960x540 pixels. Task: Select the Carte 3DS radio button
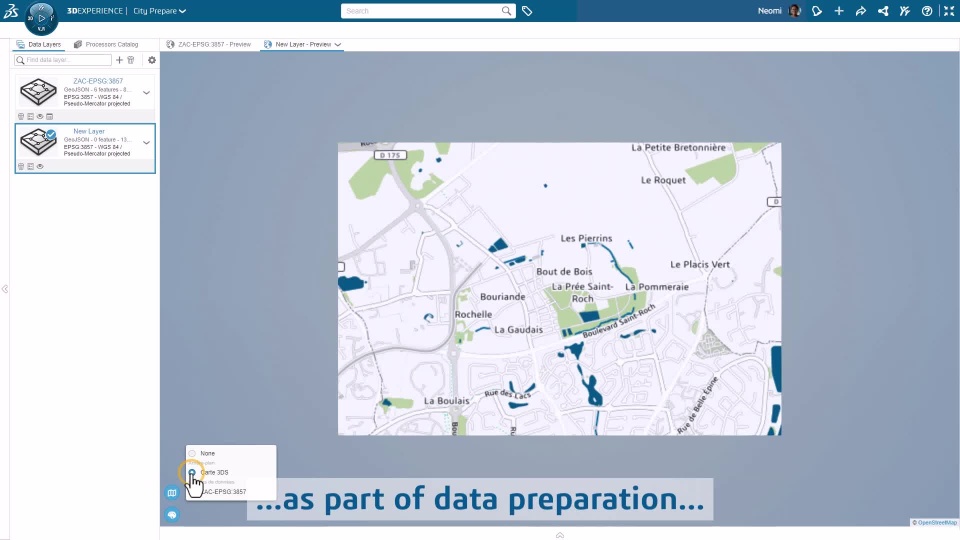[192, 473]
